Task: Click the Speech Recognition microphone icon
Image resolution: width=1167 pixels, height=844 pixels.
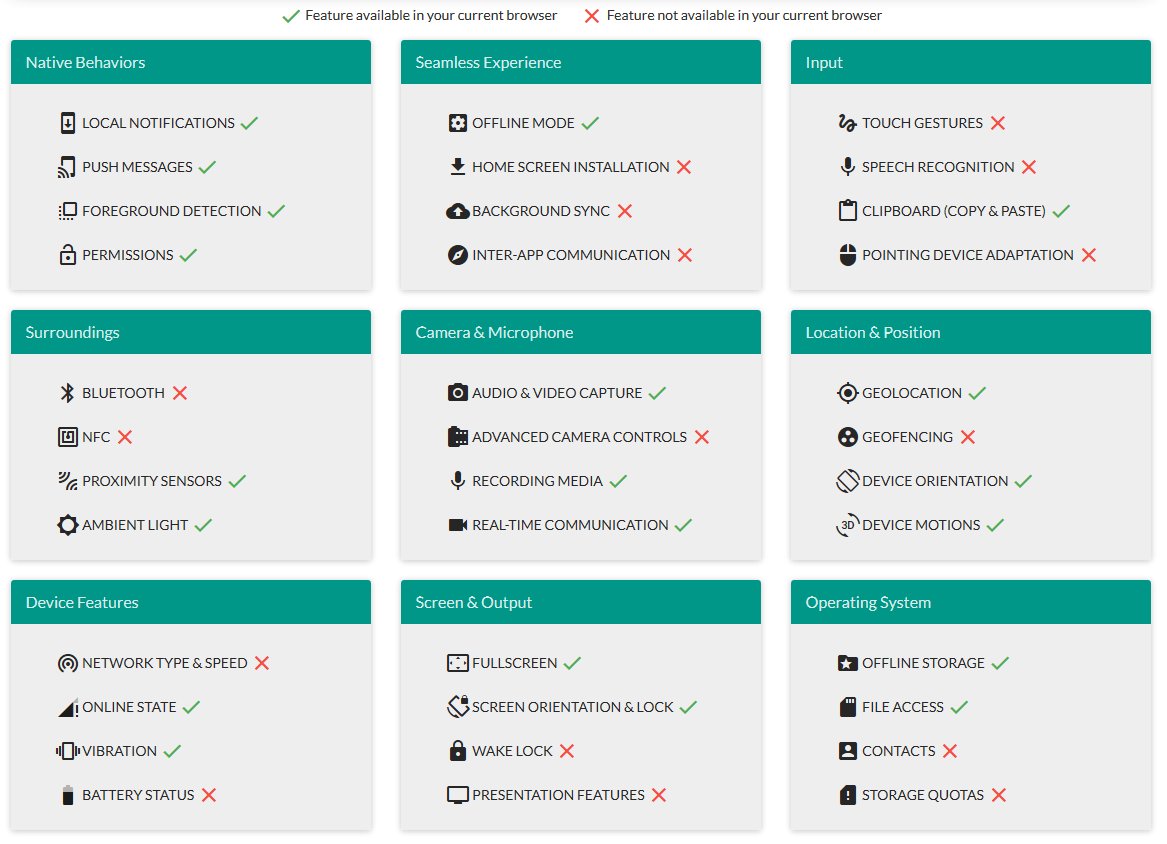Action: (x=848, y=167)
